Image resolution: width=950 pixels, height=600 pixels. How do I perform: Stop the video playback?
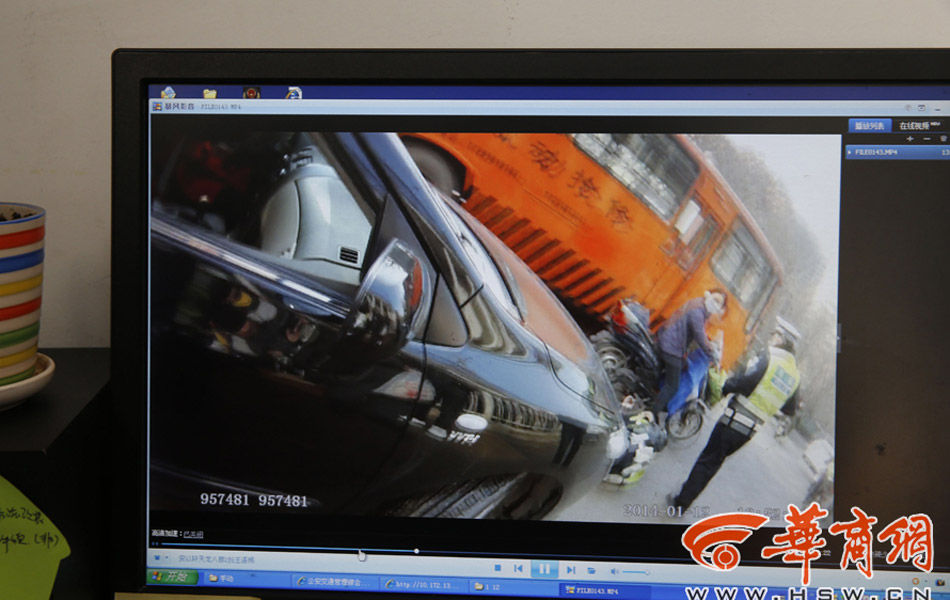[x=497, y=568]
